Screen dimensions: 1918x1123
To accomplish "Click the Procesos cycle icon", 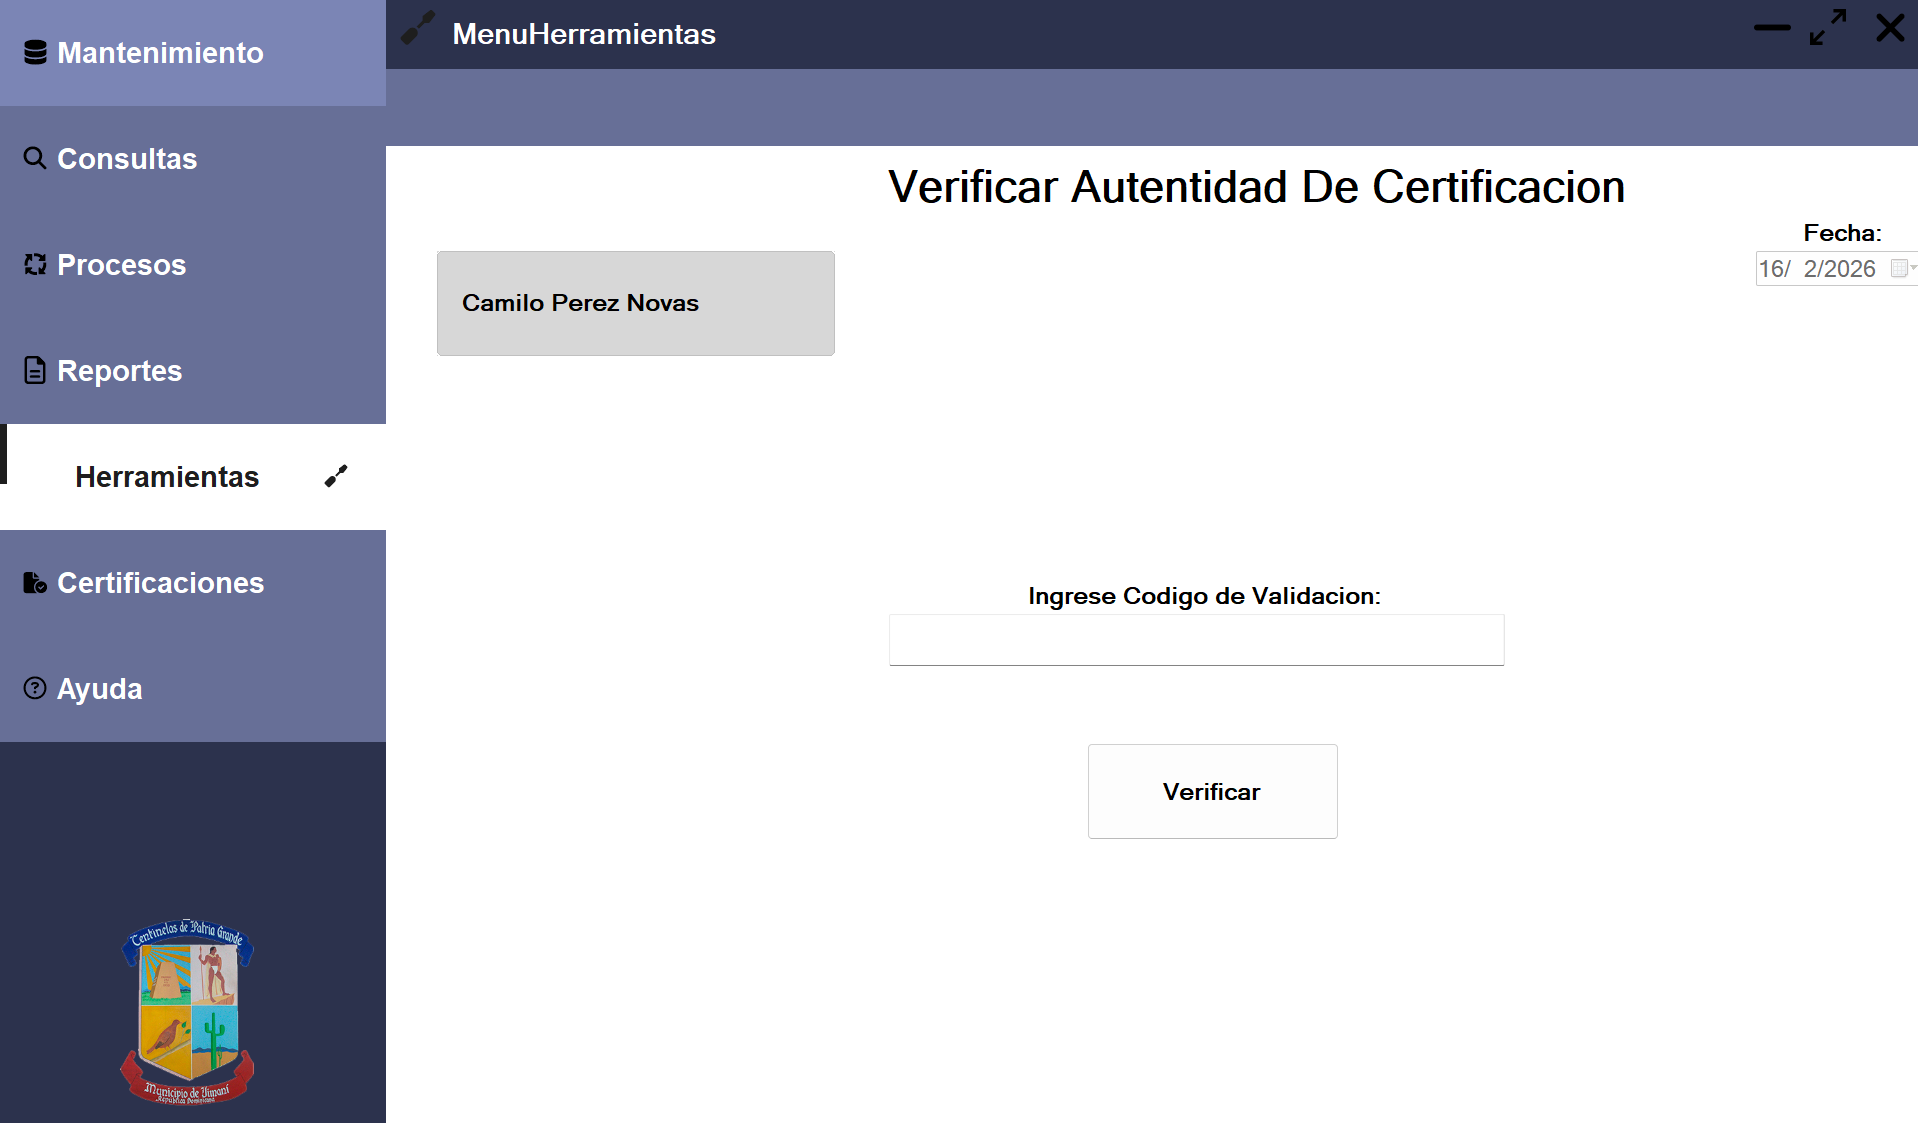I will click(x=35, y=264).
